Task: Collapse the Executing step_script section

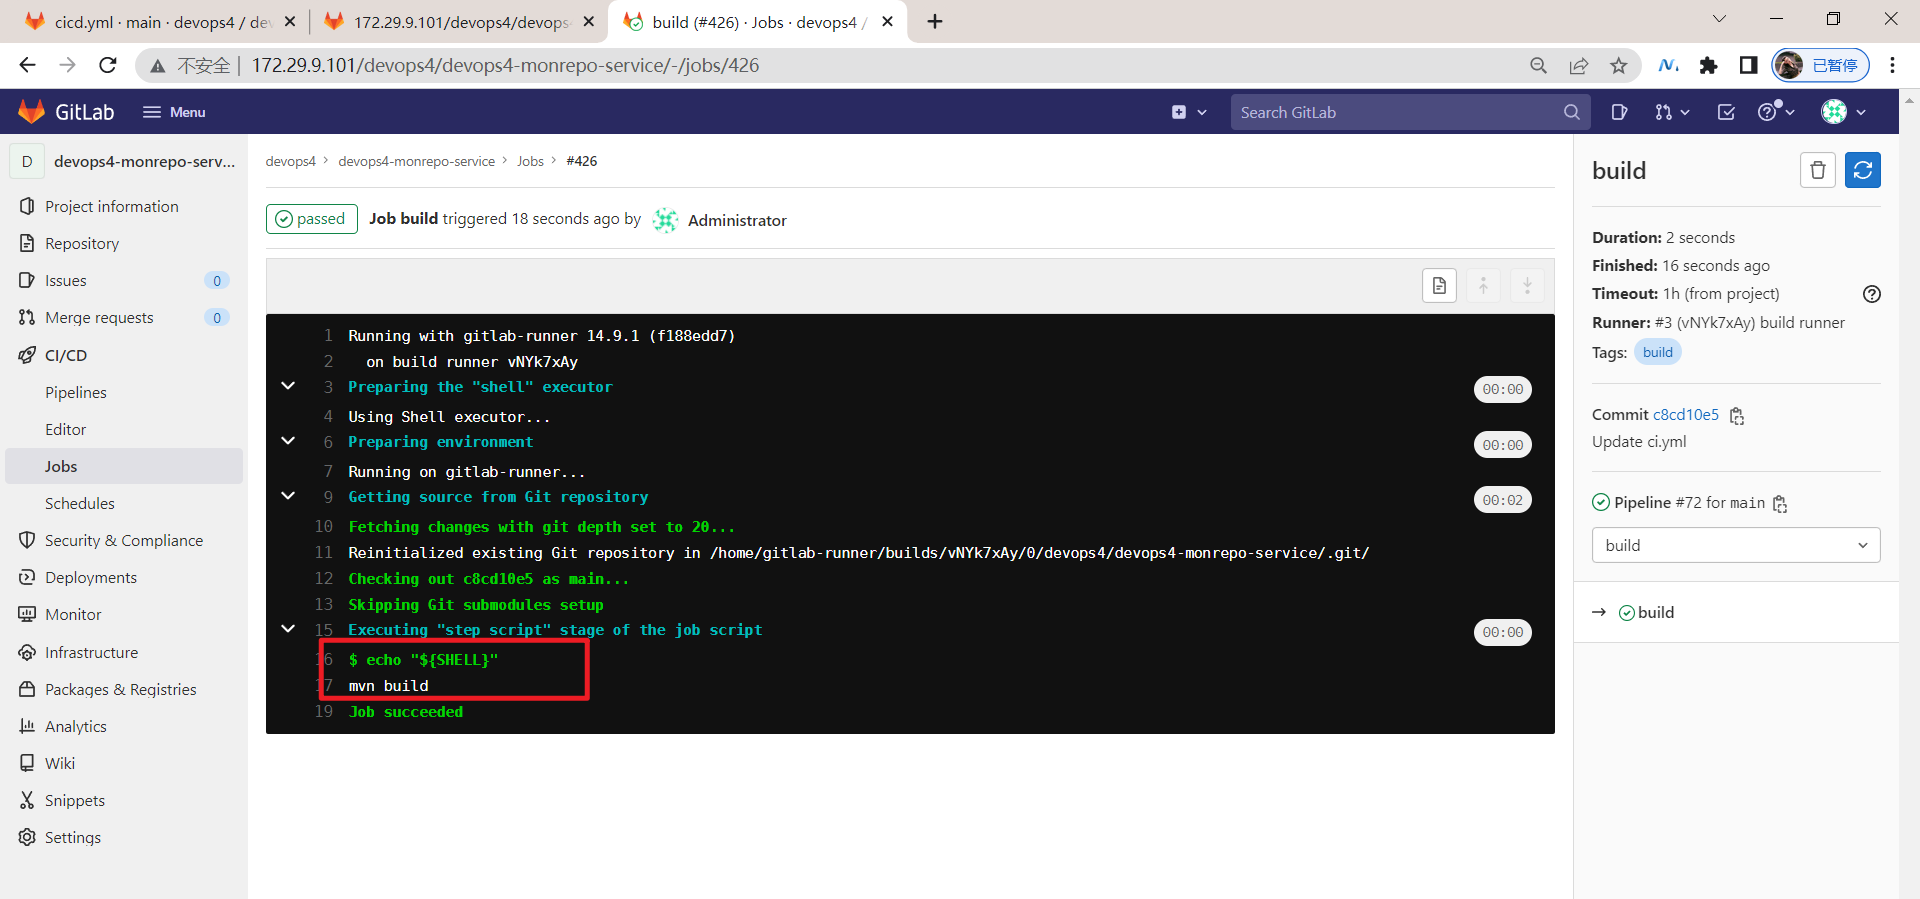Action: (x=288, y=629)
